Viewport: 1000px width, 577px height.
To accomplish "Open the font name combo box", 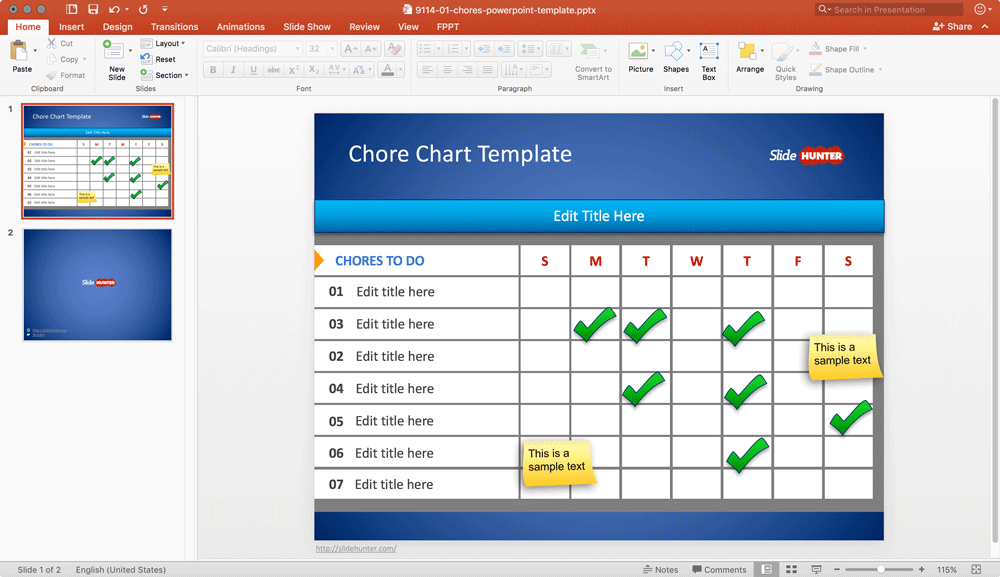I will tap(252, 48).
